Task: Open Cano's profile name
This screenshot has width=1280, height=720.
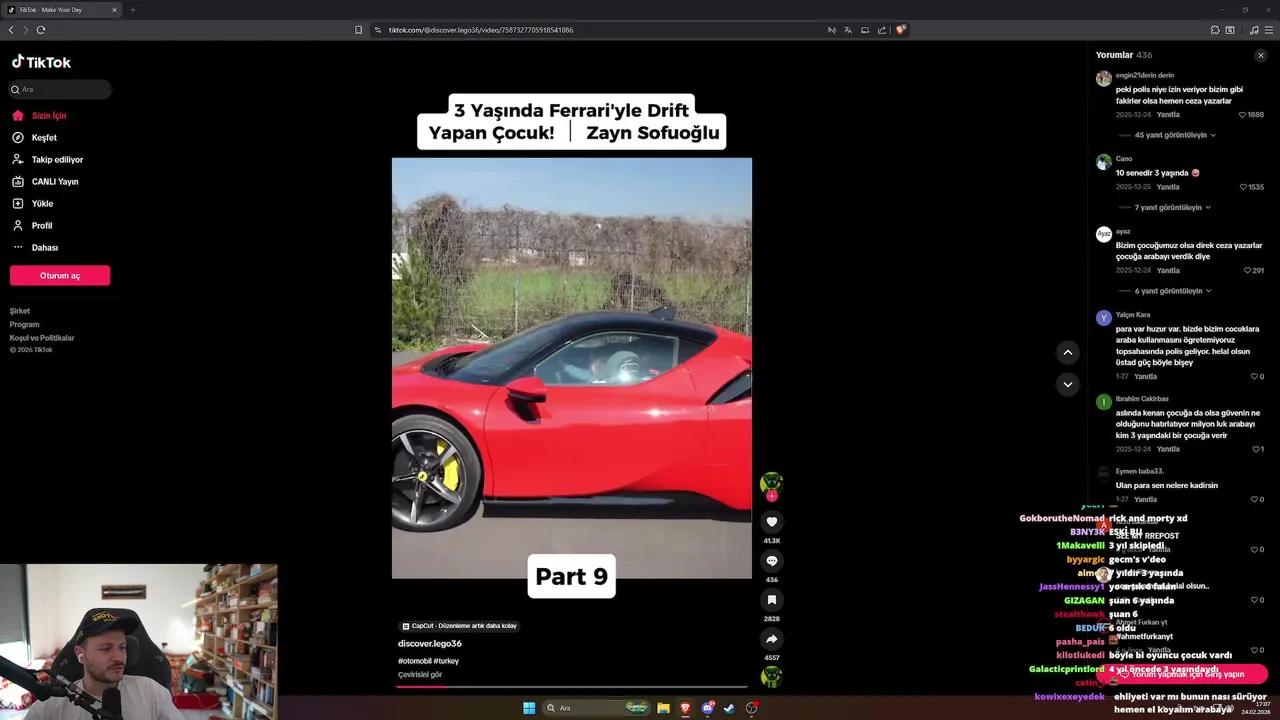Action: coord(1124,159)
